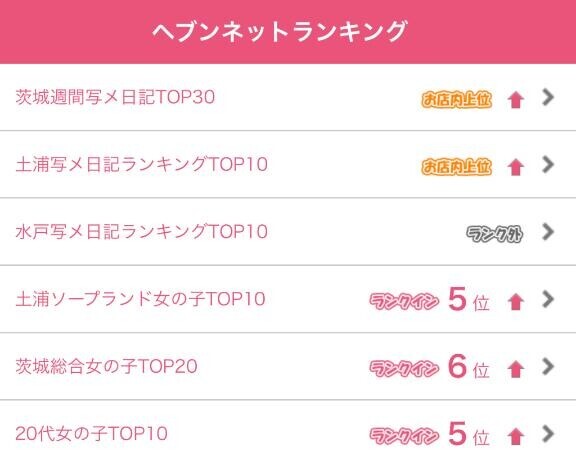This screenshot has height=465, width=576.
Task: Click the up arrow beside 茨城総合女の子 6位
Action: [x=516, y=369]
